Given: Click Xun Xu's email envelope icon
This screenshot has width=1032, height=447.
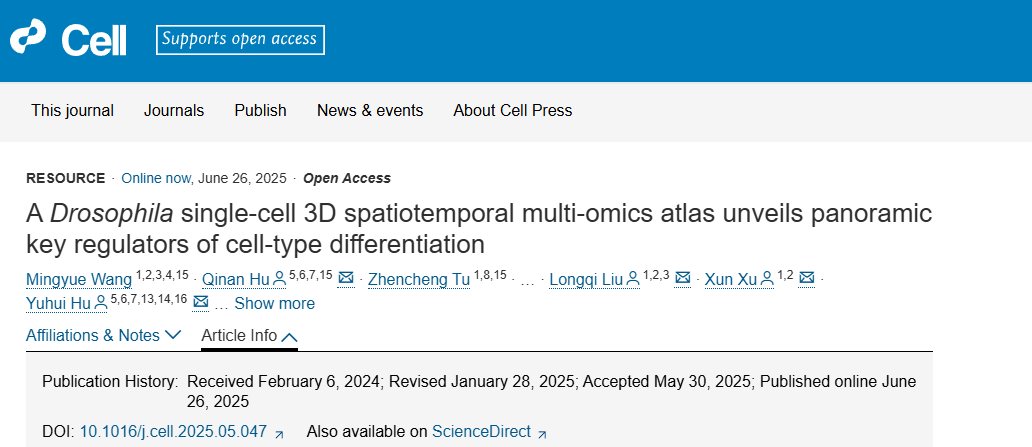Looking at the screenshot, I should 806,279.
